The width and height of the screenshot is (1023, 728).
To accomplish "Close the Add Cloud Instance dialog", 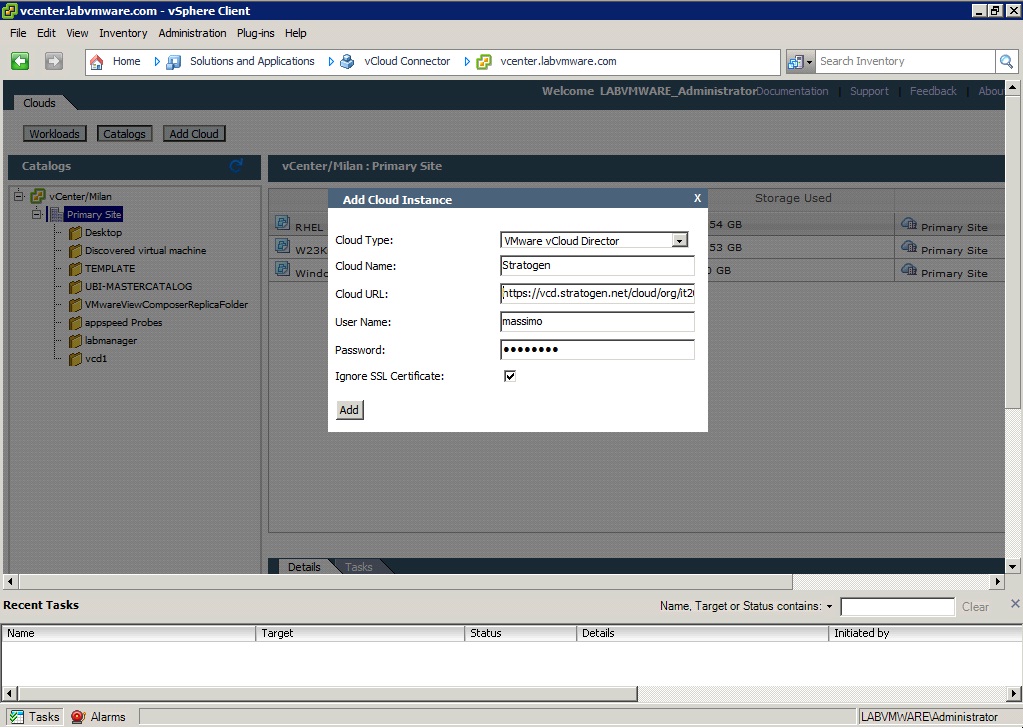I will click(697, 198).
